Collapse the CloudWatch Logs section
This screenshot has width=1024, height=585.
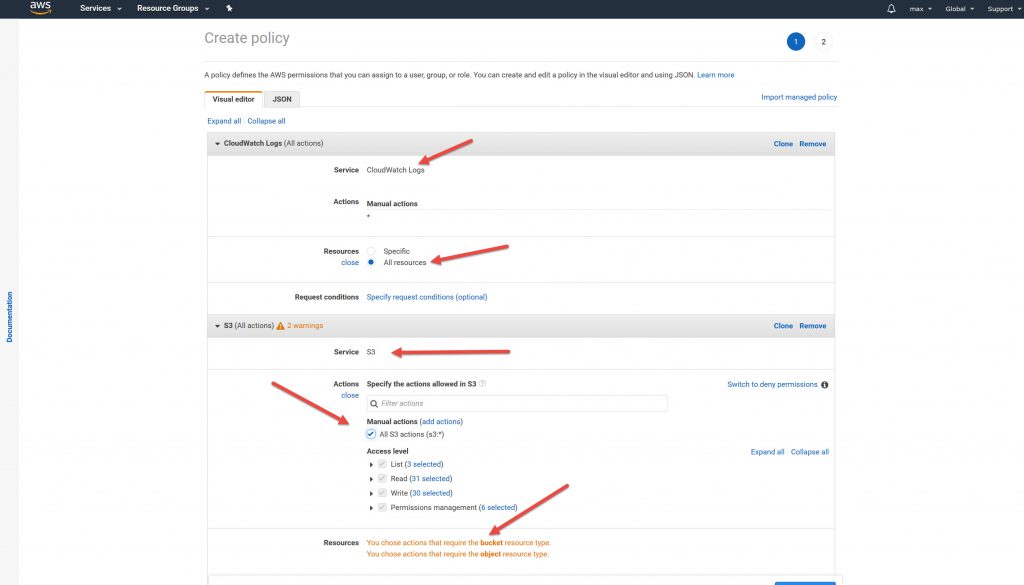pos(217,144)
